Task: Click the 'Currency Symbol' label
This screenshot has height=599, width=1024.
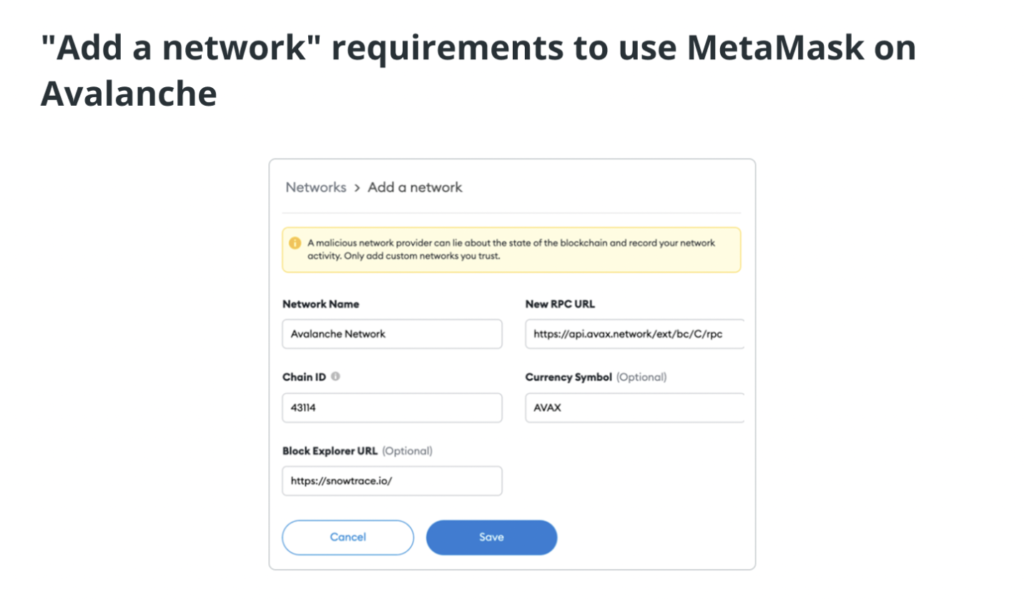Action: click(569, 377)
